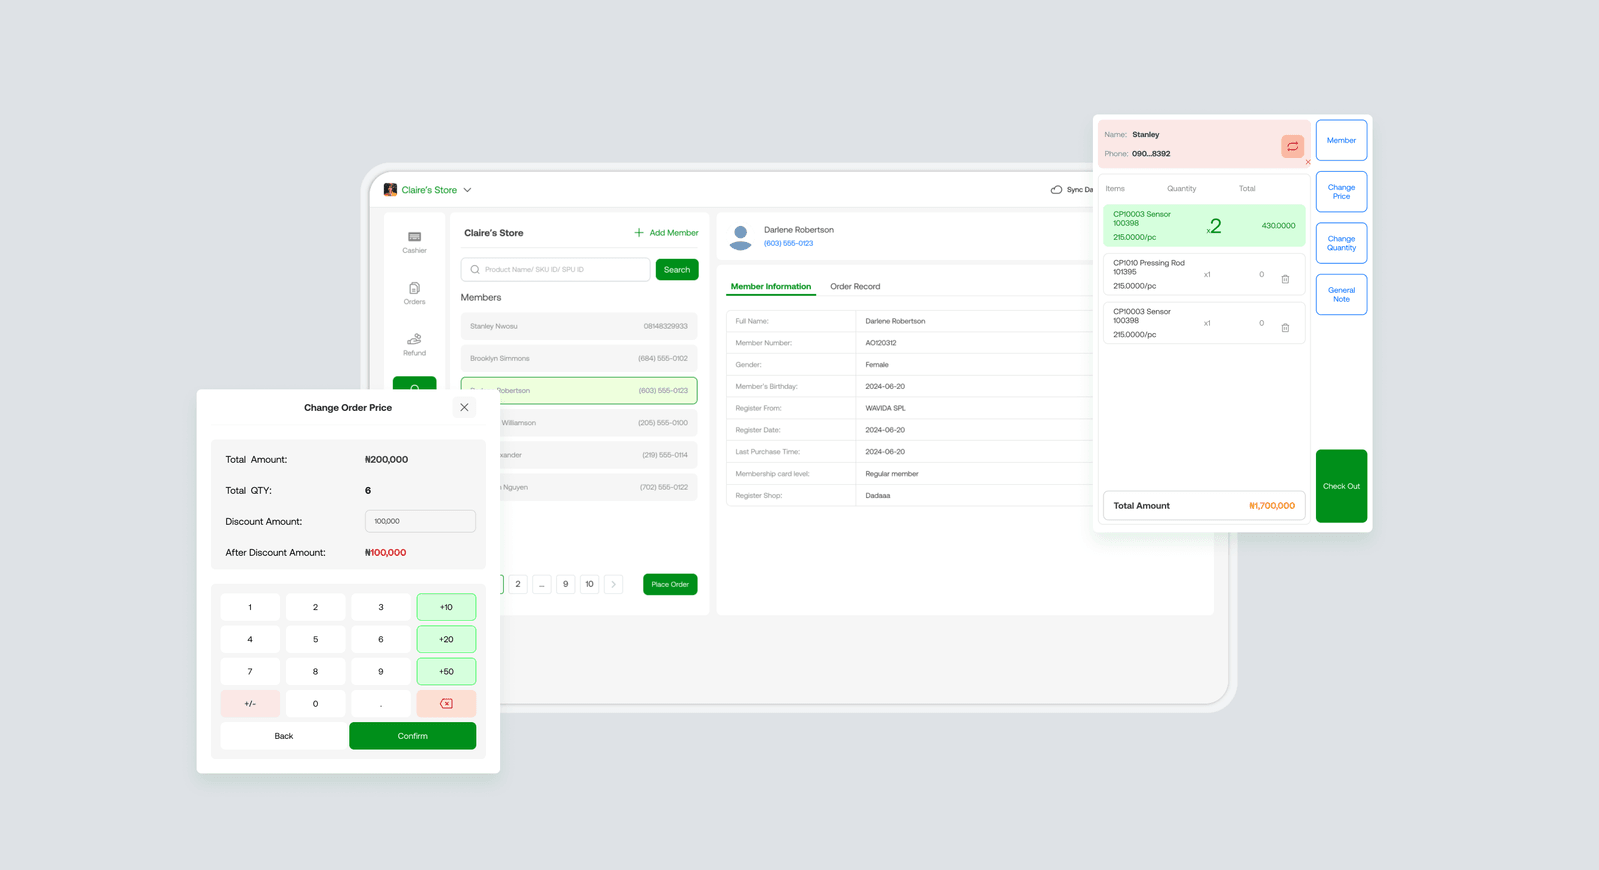Go to next page of members

click(613, 584)
